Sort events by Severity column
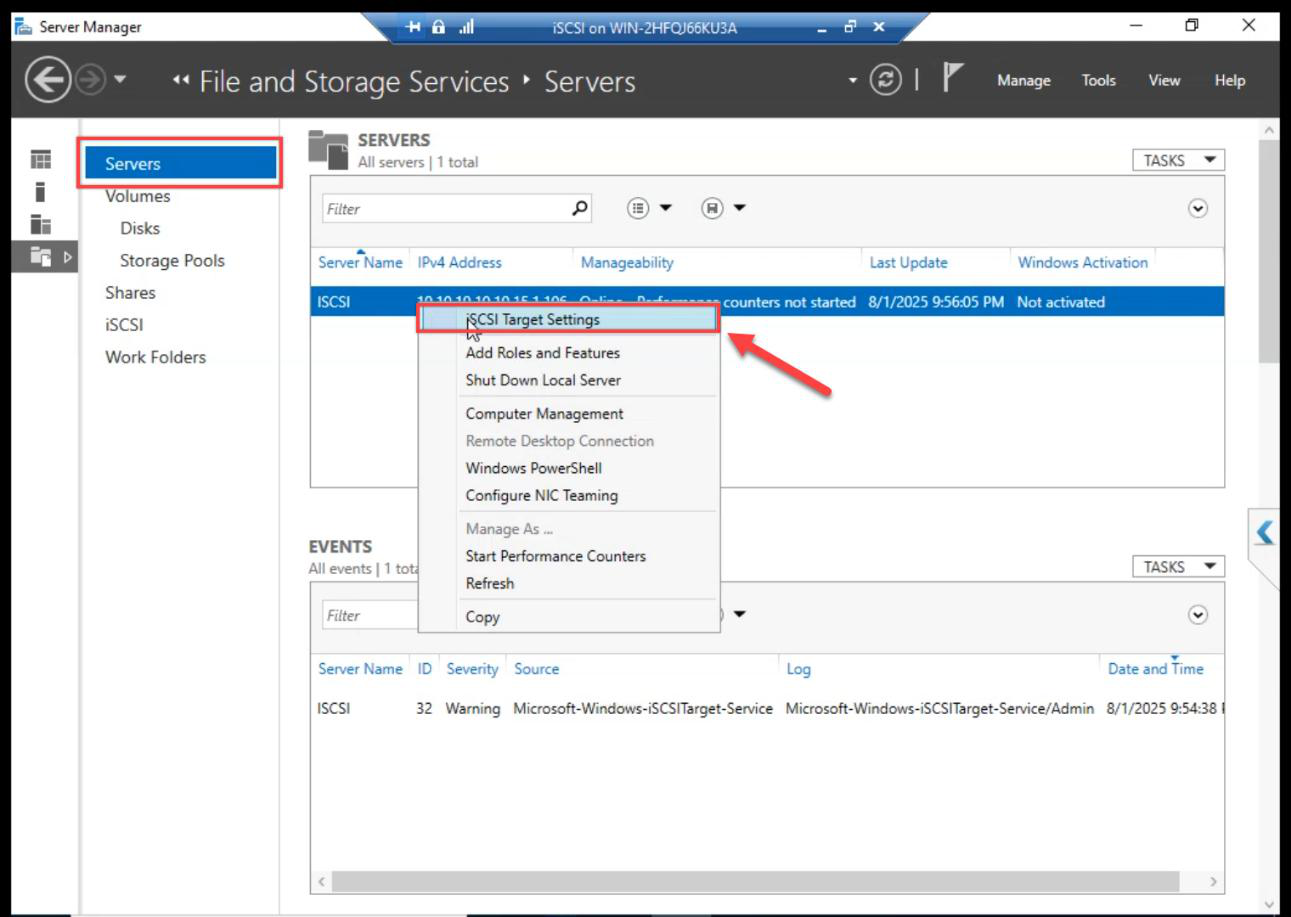Screen dimensions: 1291x917 472,669
